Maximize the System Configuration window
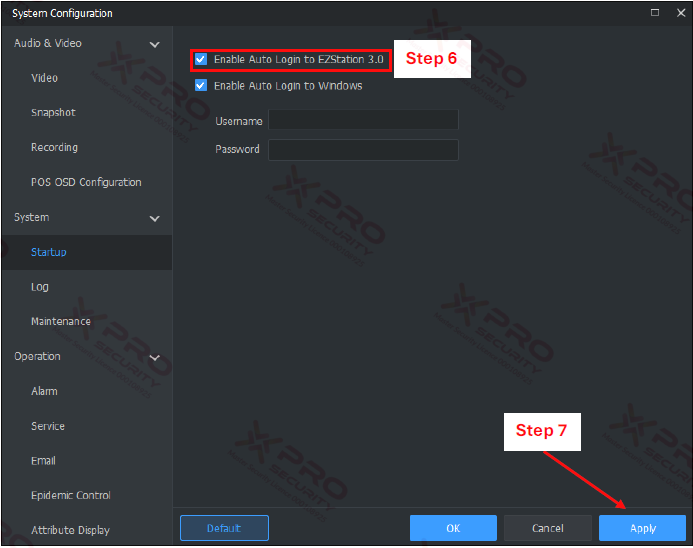Screen dimensions: 693x548 tap(655, 13)
